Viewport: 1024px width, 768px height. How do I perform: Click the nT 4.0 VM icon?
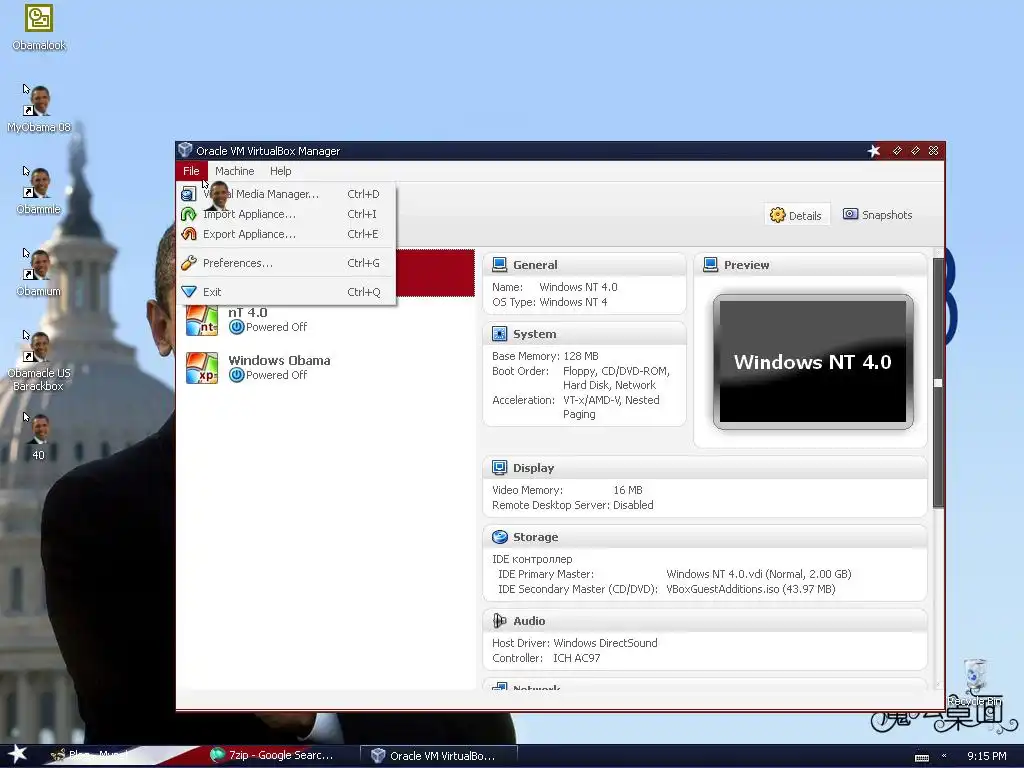point(202,320)
